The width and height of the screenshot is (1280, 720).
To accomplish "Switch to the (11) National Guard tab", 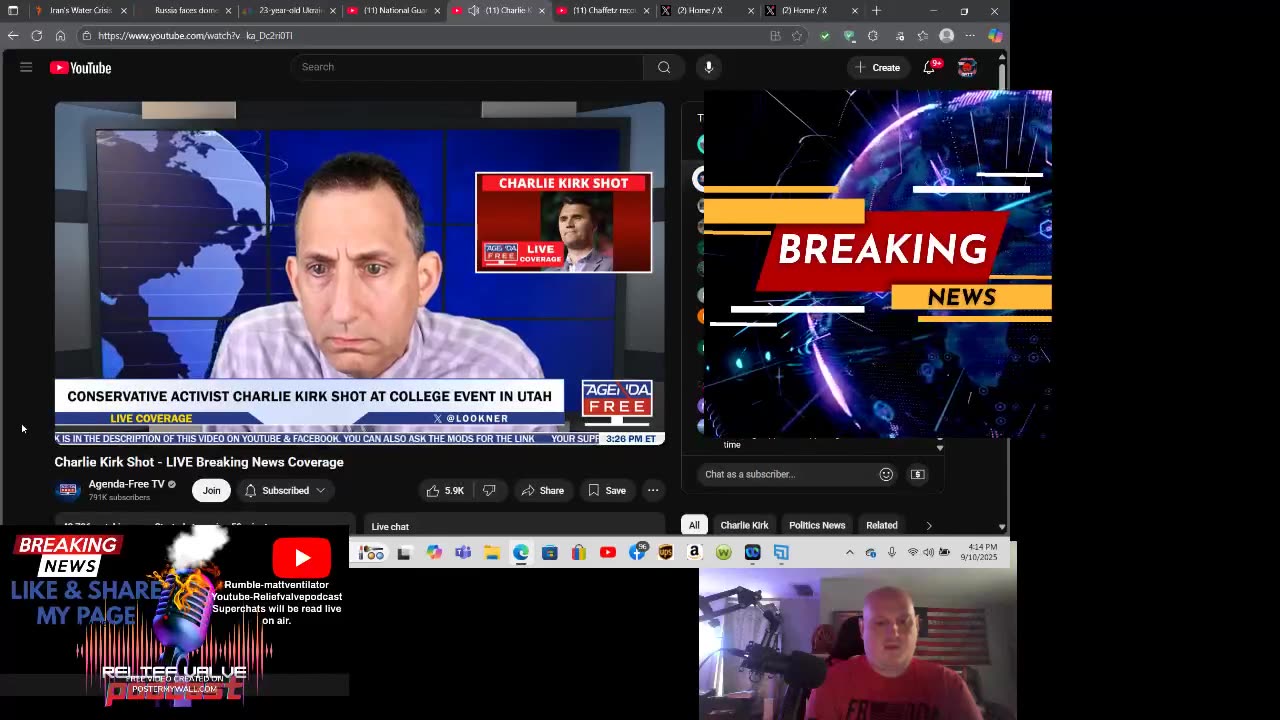I will click(394, 11).
